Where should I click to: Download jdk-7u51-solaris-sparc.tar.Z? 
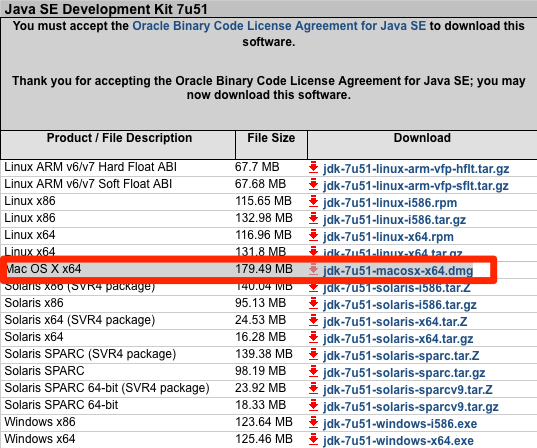401,356
